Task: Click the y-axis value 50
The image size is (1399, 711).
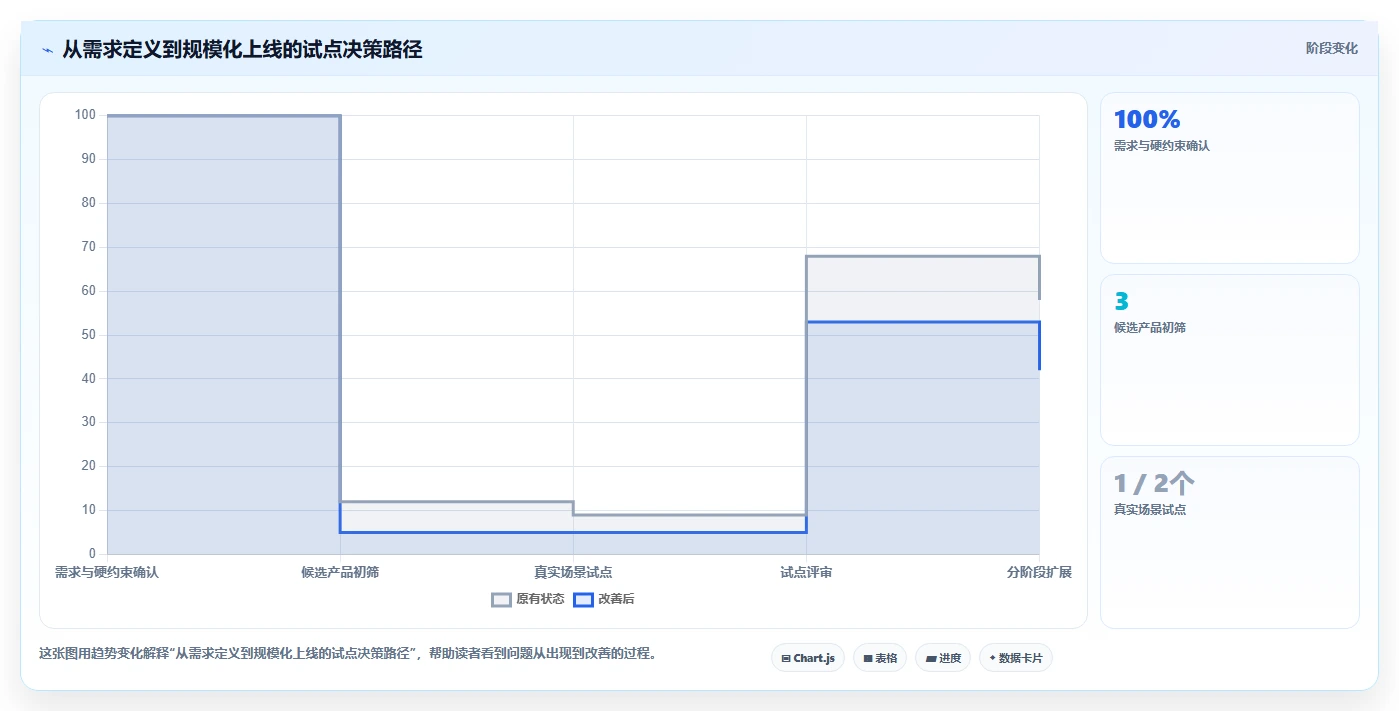Action: click(x=89, y=334)
